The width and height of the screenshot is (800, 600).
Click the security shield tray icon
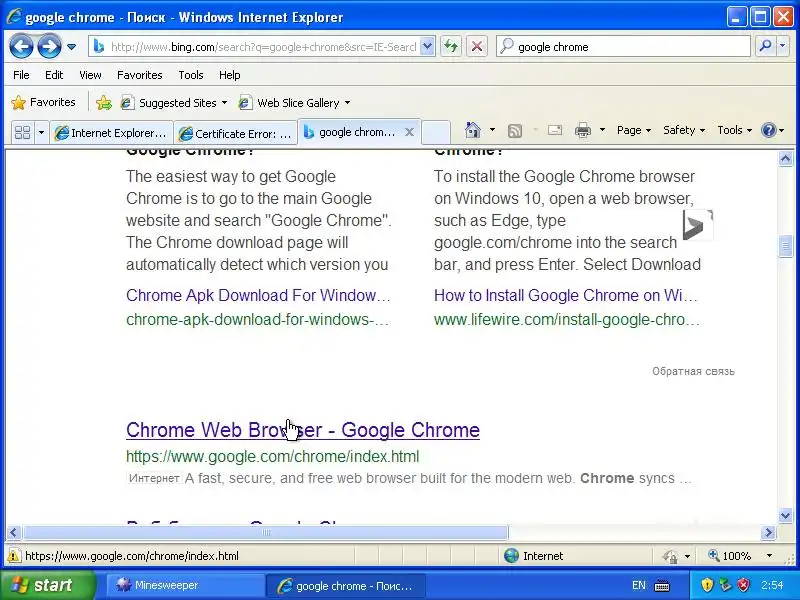click(x=707, y=585)
